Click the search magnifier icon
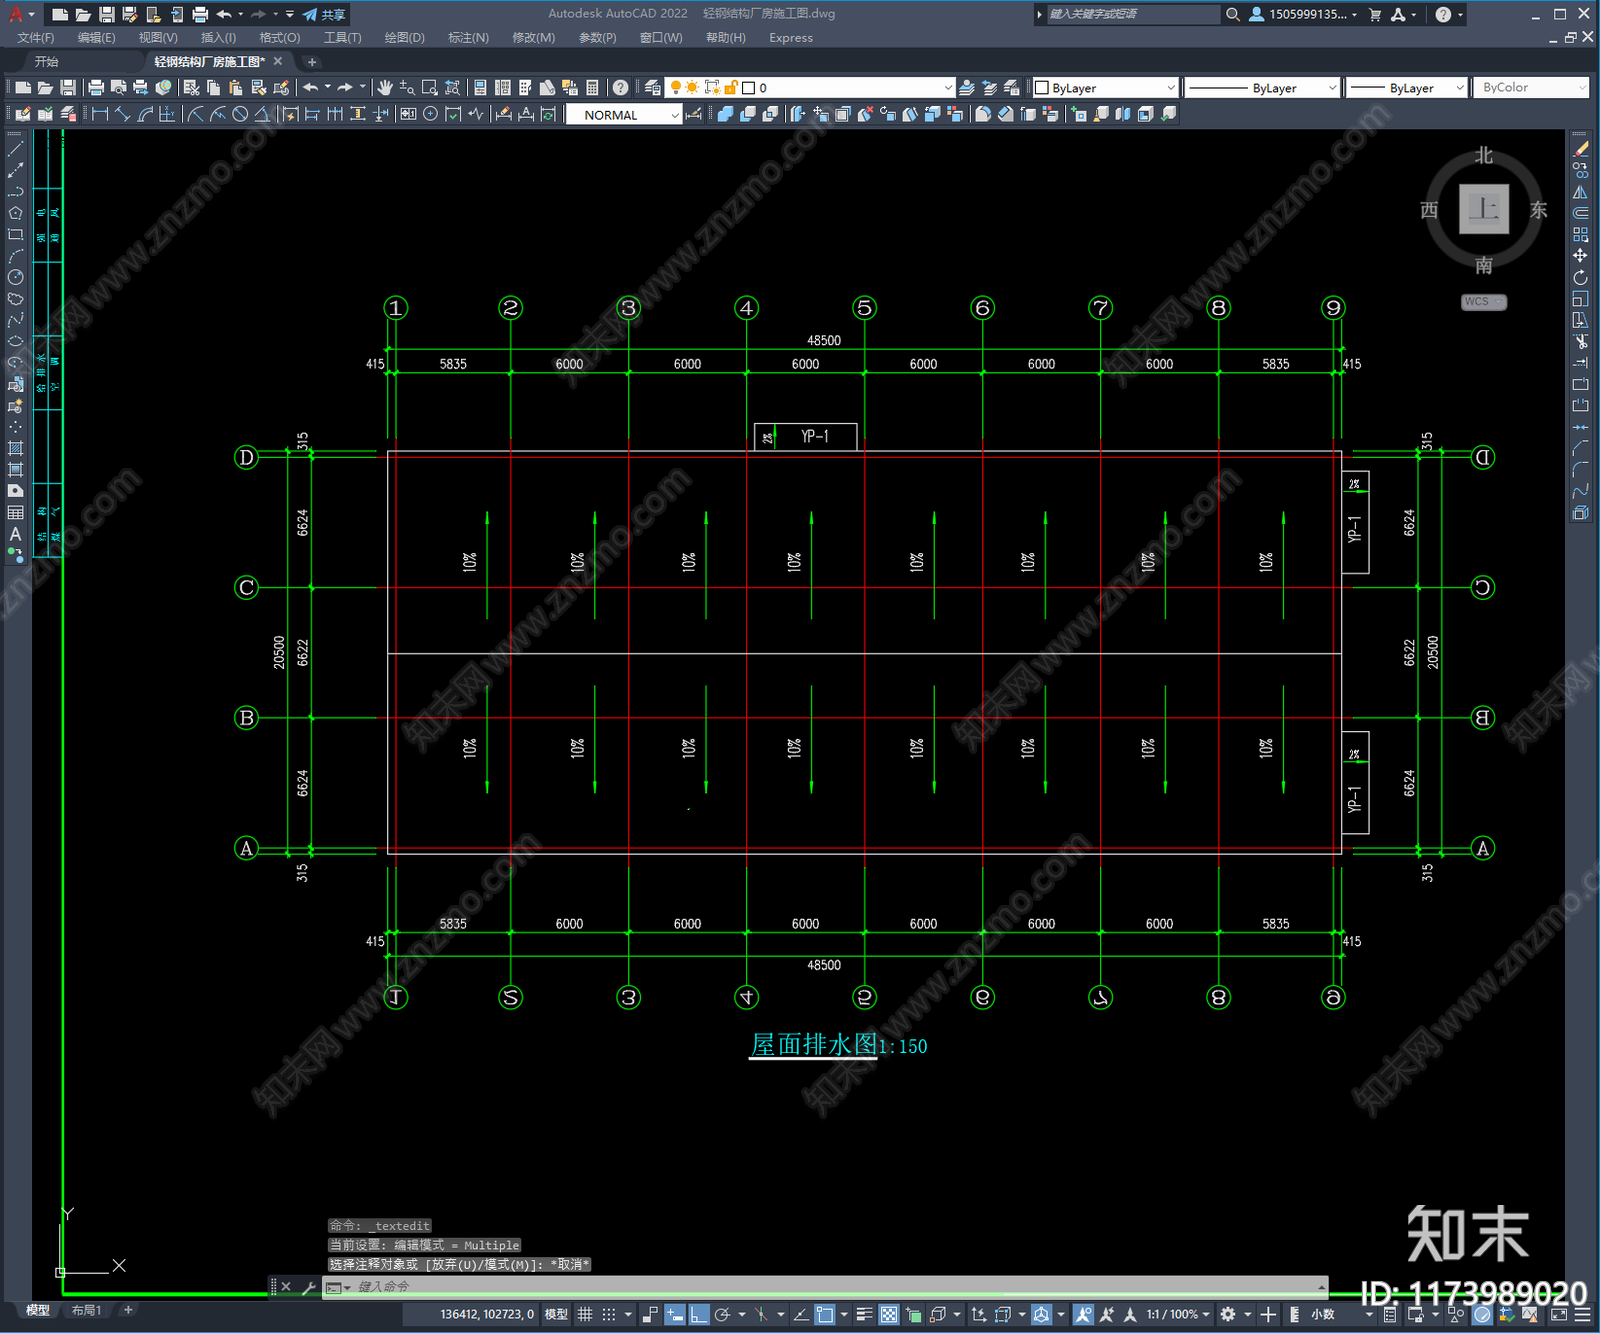This screenshot has width=1600, height=1333. point(1233,14)
